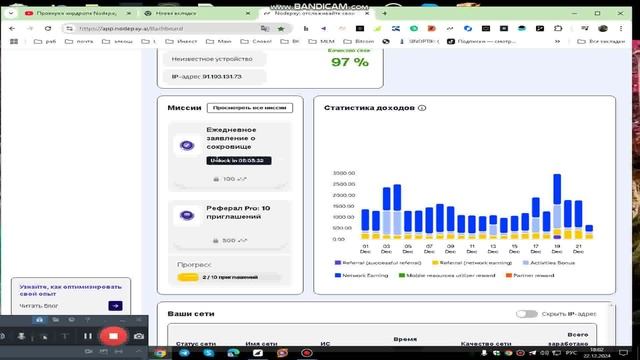Pause the Bandicam recording

point(88,336)
